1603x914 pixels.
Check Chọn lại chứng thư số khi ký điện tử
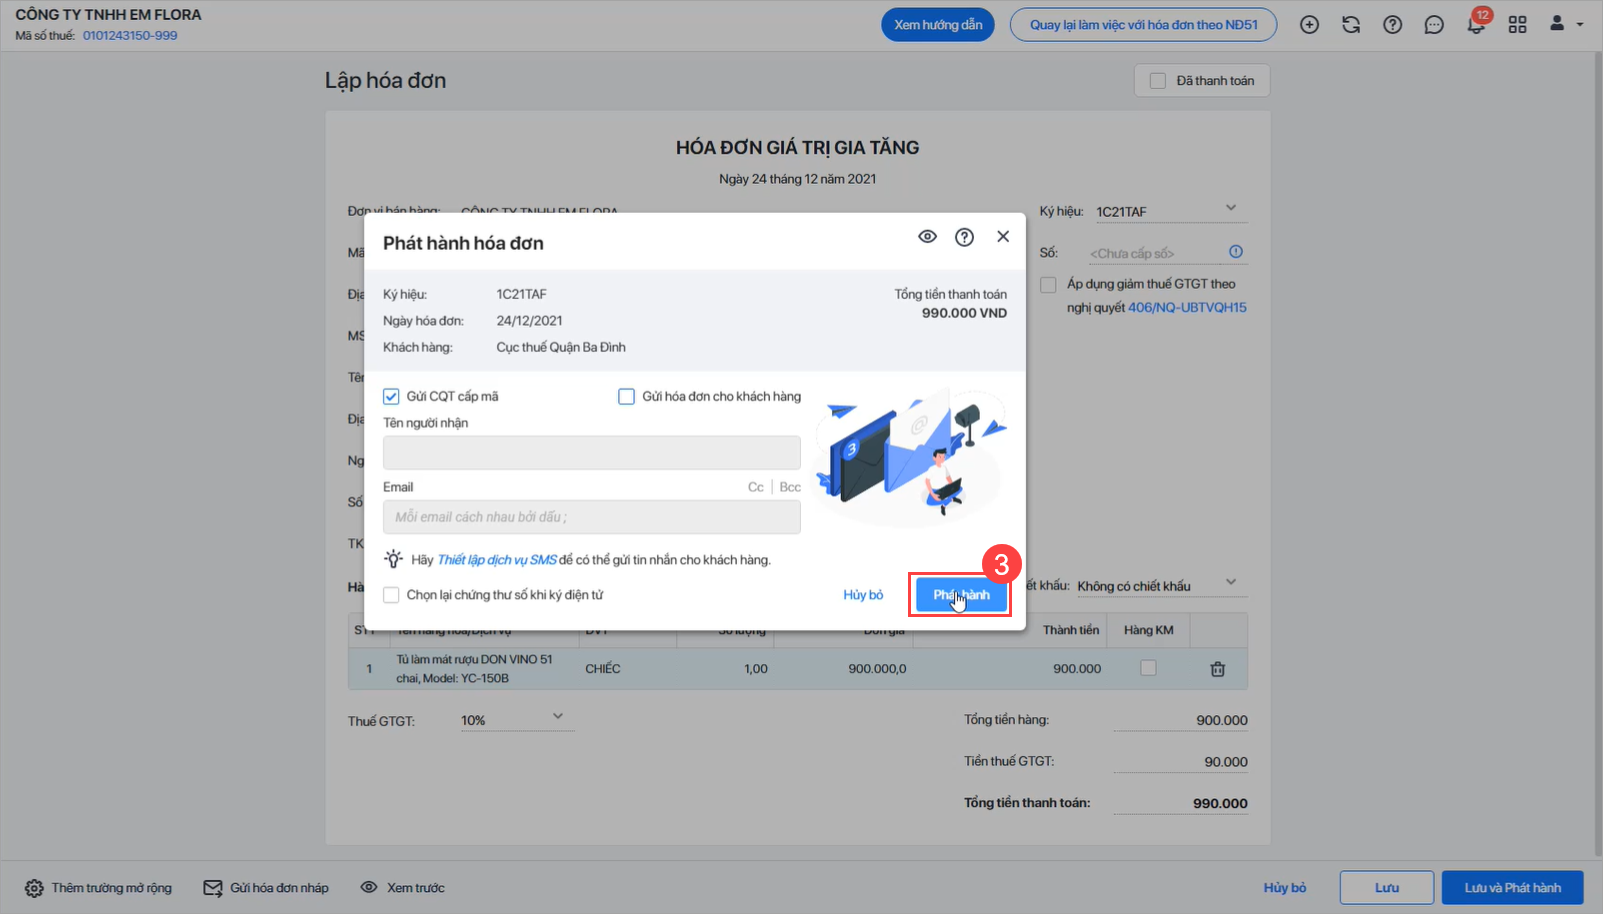coord(391,595)
